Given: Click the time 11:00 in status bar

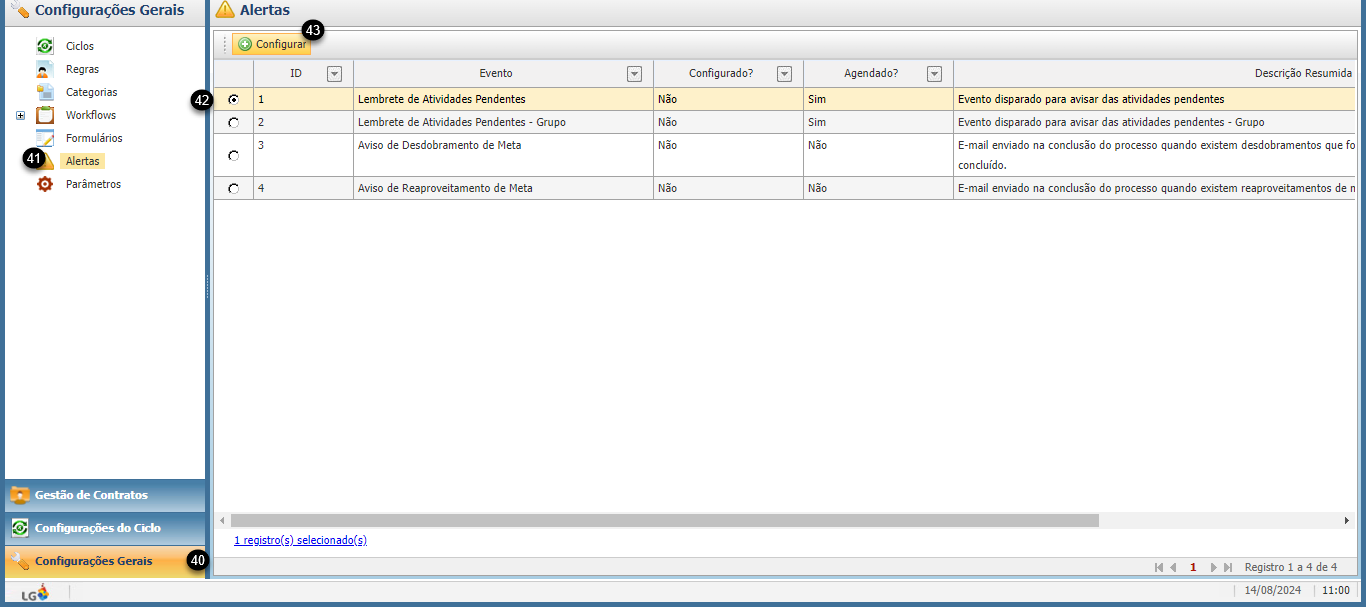Looking at the screenshot, I should [1336, 590].
